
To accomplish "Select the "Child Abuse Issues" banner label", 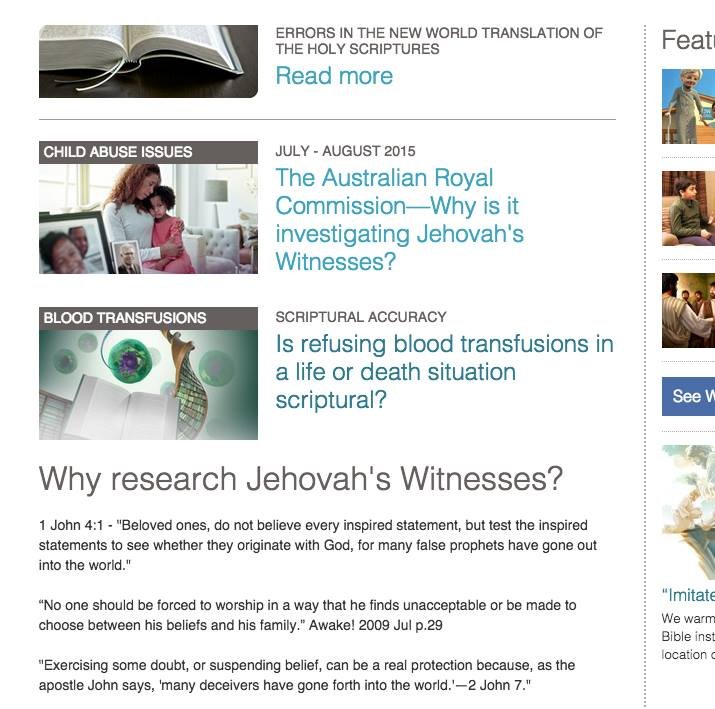I will pos(148,152).
